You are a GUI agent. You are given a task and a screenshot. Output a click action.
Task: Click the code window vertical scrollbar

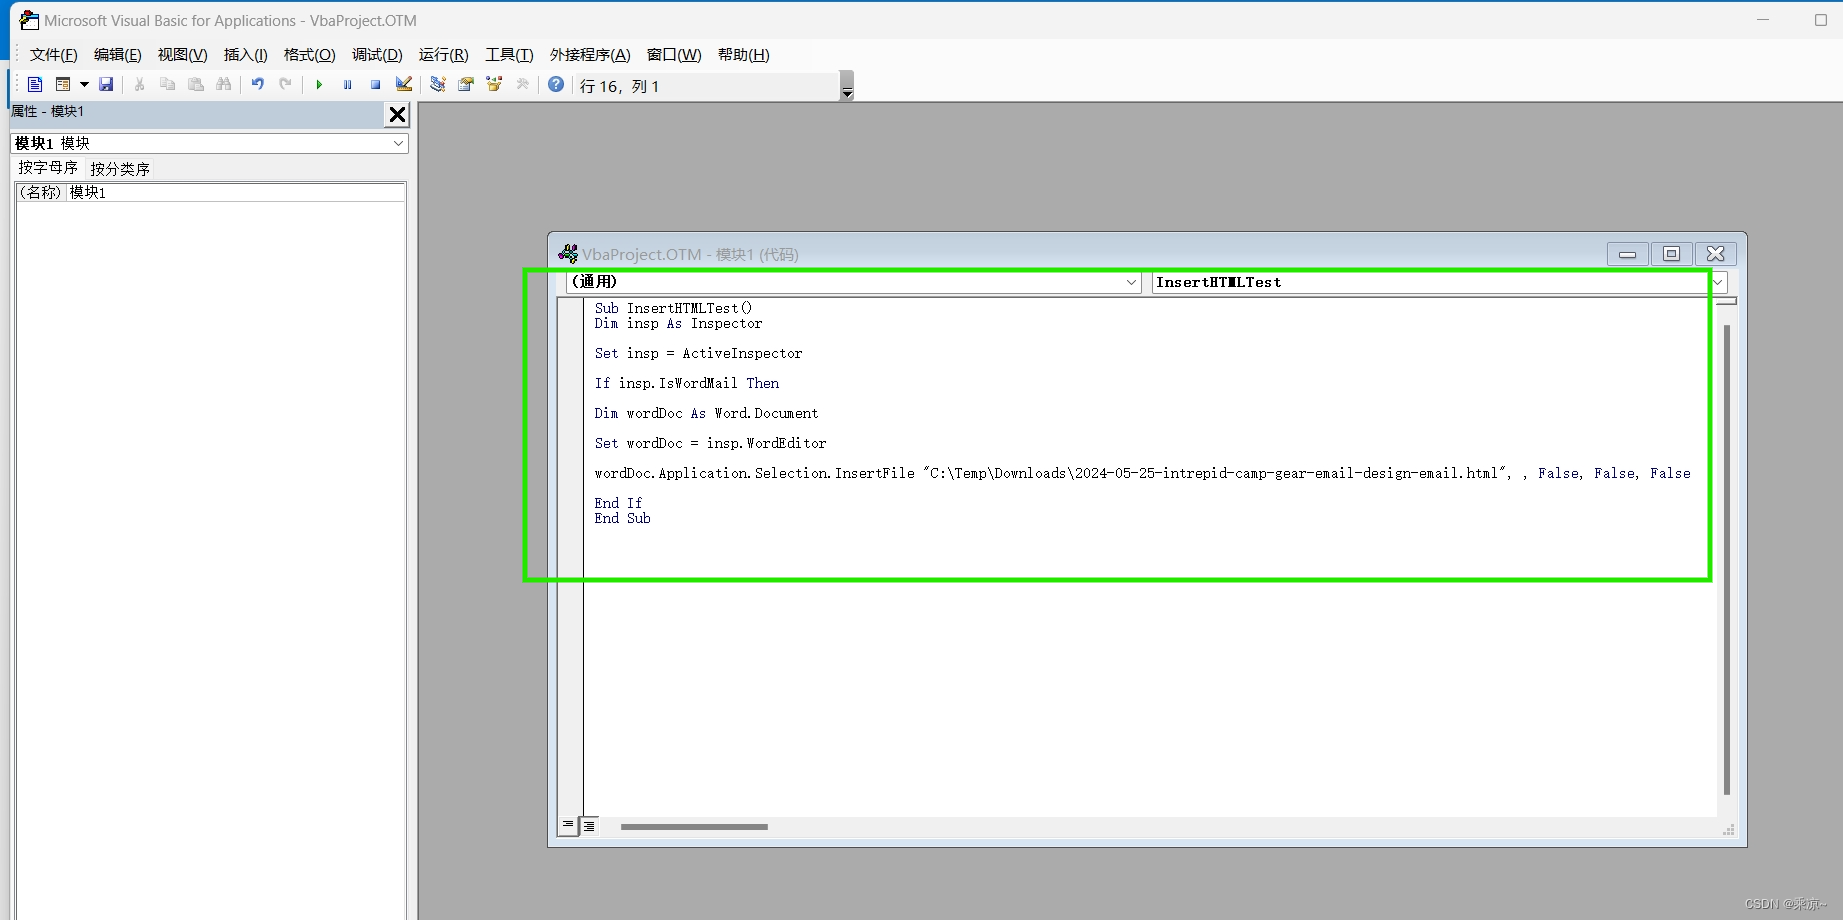coord(1727,560)
